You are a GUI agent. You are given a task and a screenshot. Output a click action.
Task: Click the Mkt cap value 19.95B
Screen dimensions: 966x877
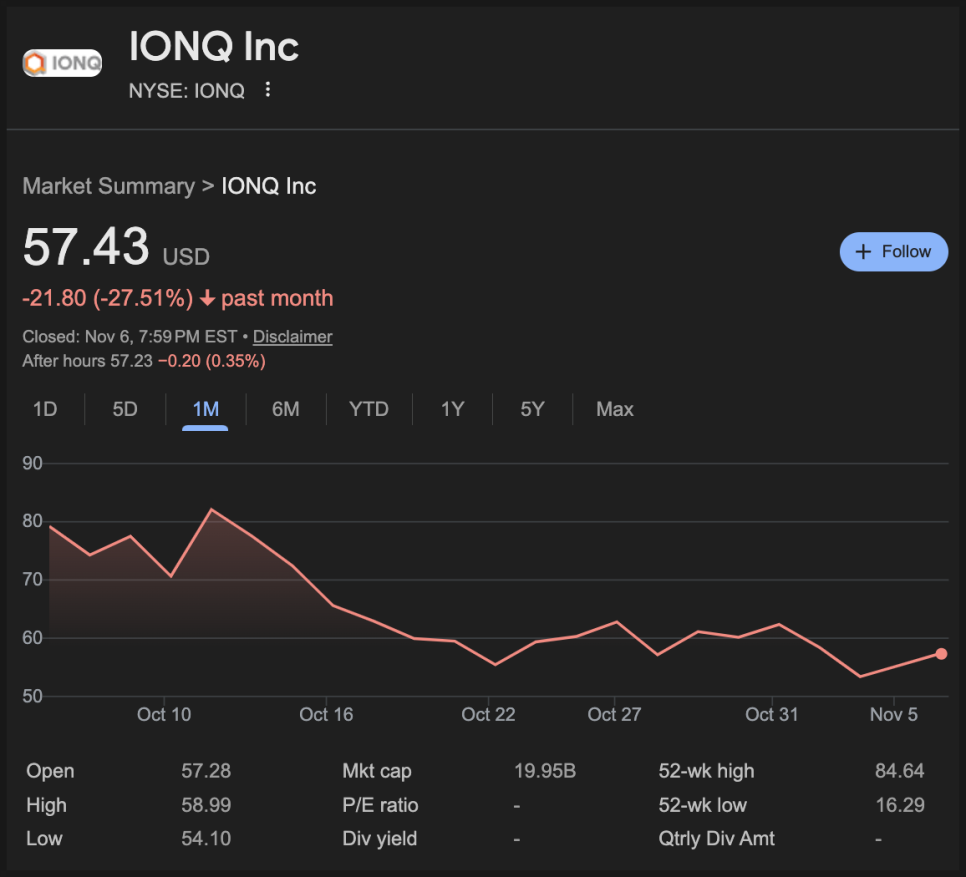coord(544,771)
